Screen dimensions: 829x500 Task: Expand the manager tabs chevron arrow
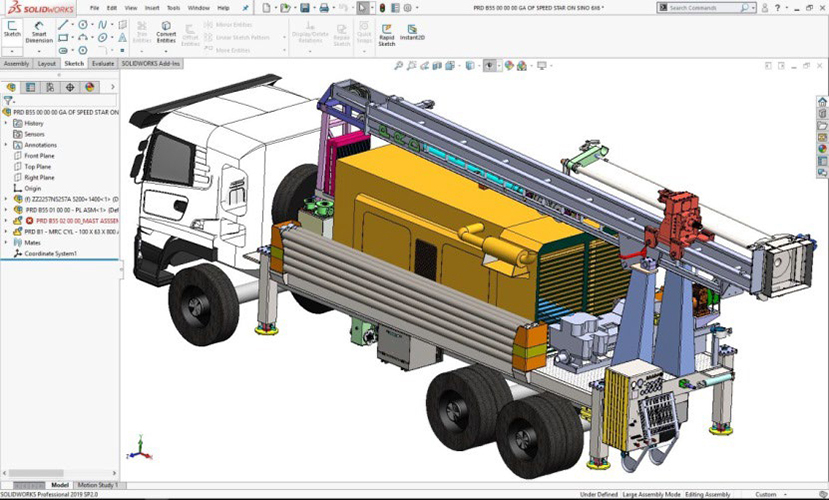click(x=112, y=87)
